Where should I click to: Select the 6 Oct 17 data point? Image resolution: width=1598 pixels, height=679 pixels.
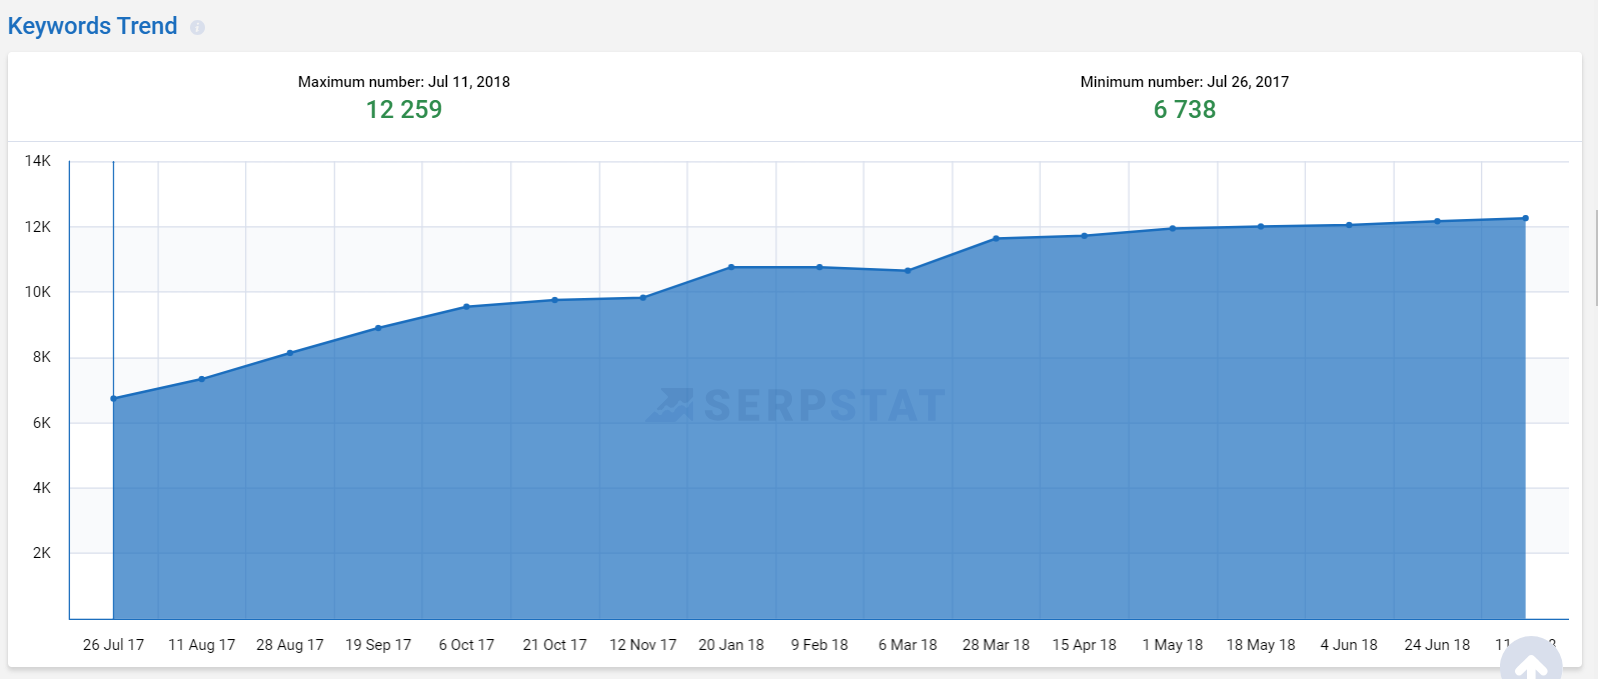467,307
